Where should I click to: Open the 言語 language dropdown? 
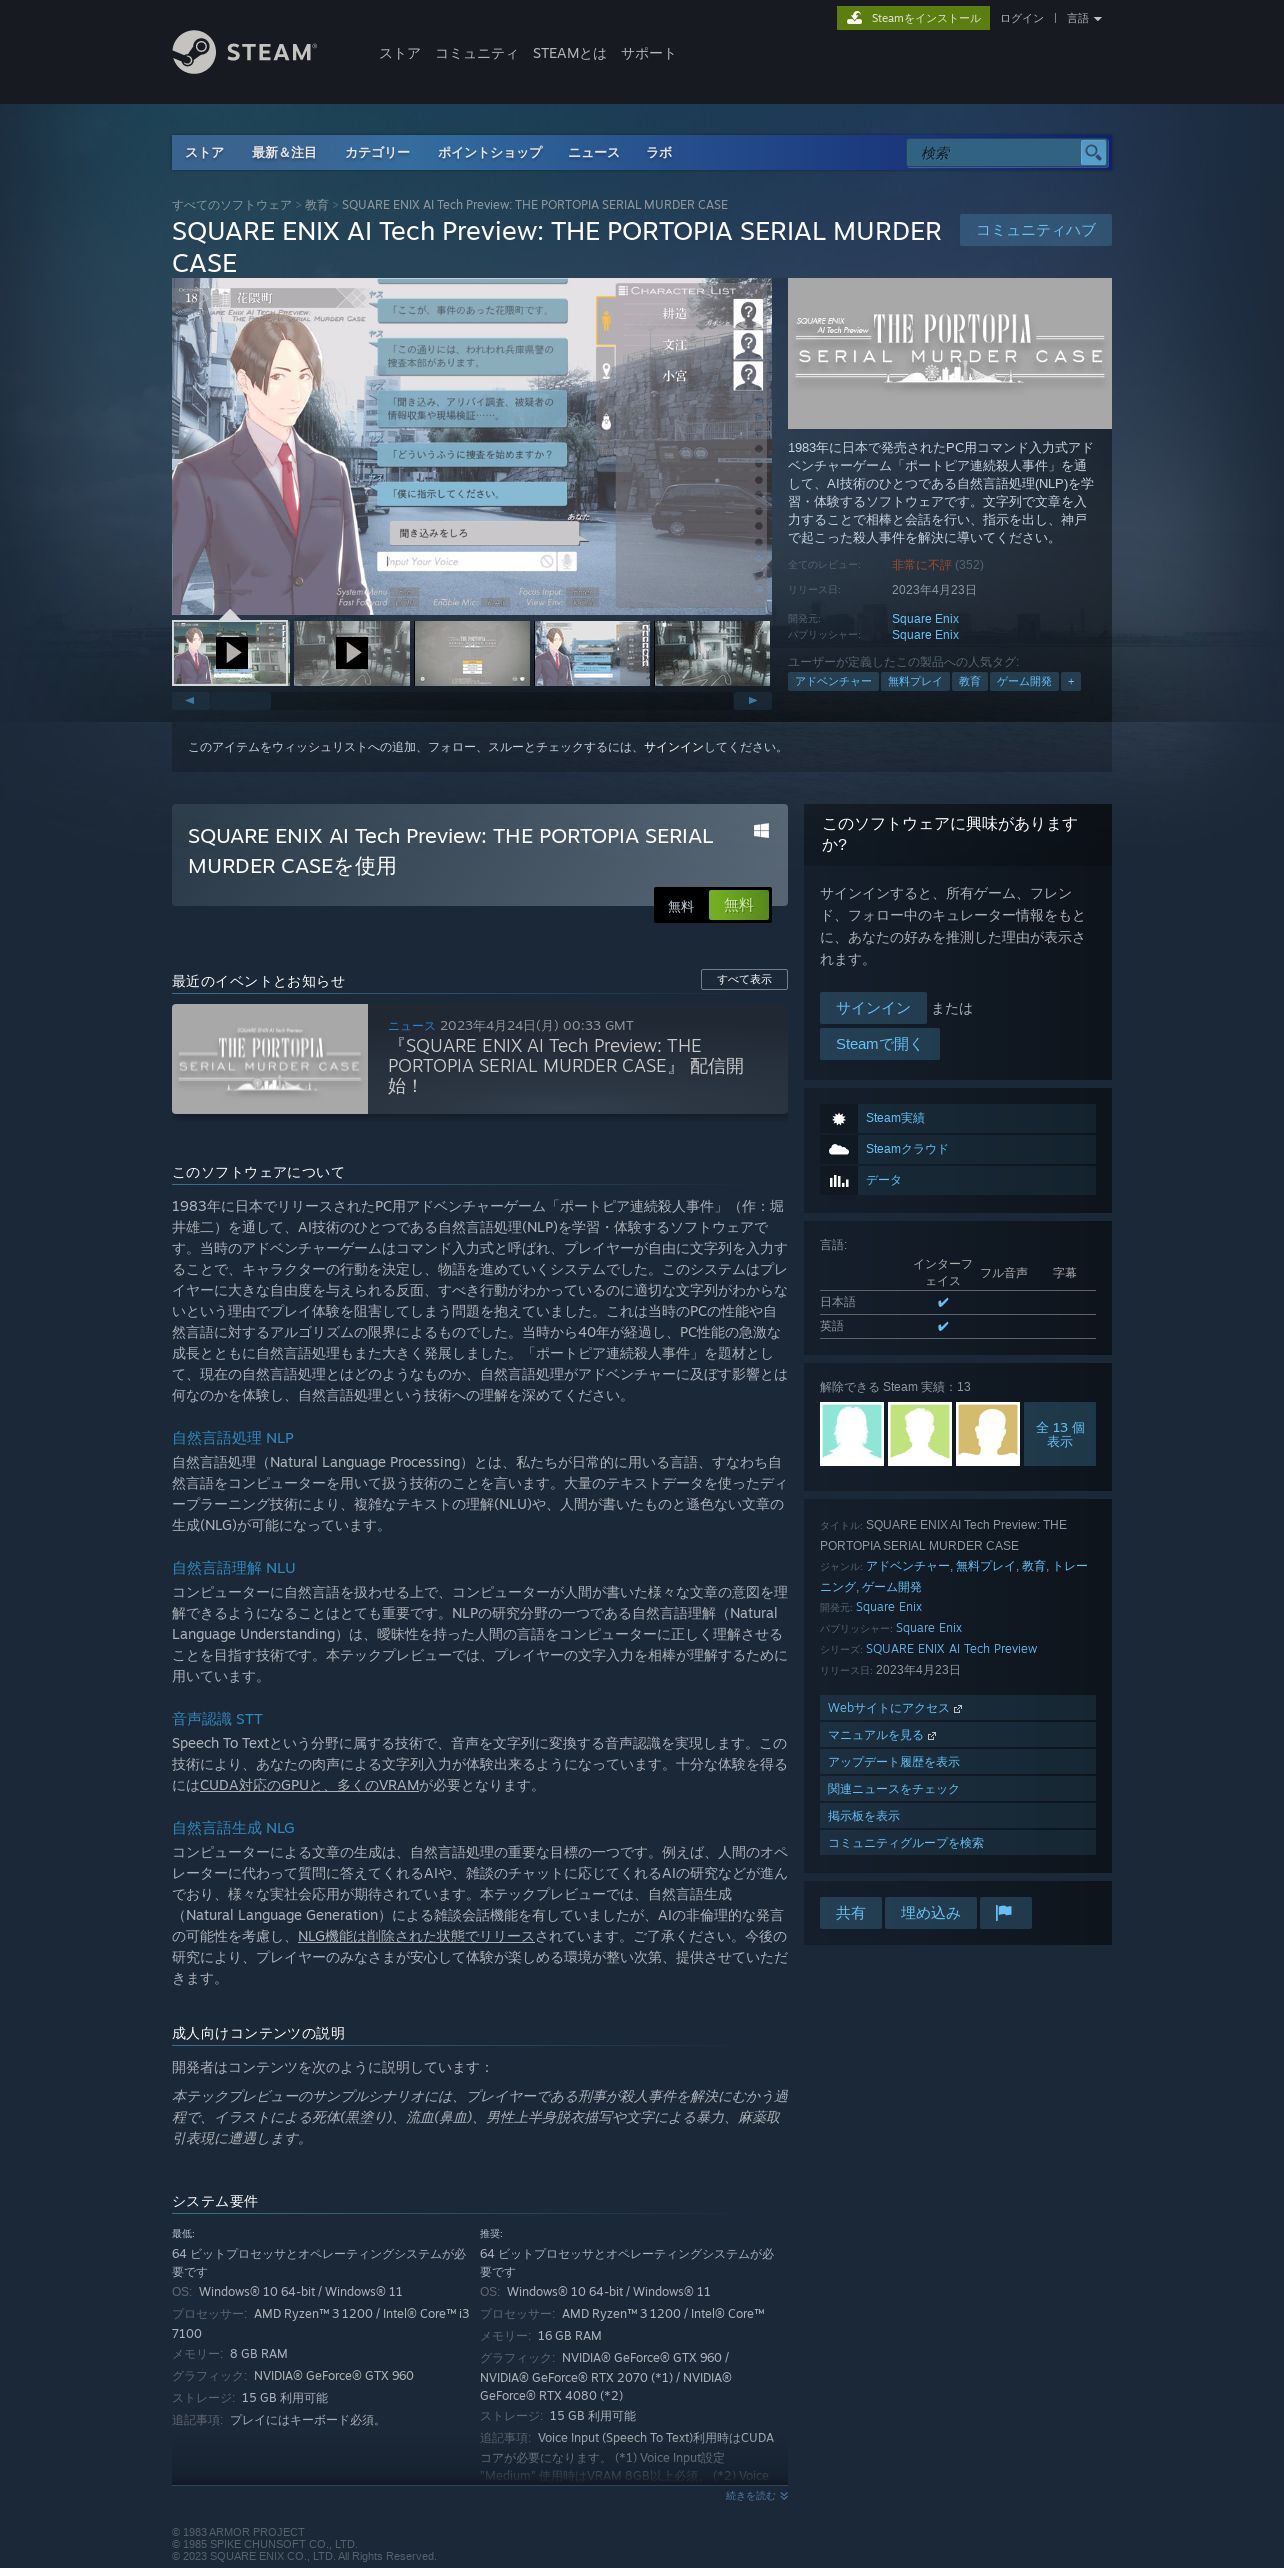[x=1084, y=18]
